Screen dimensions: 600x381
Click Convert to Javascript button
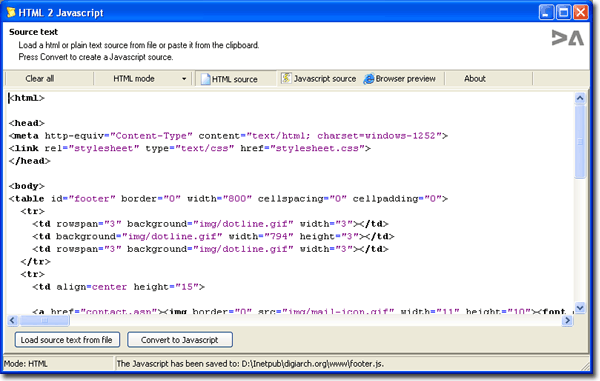point(179,340)
